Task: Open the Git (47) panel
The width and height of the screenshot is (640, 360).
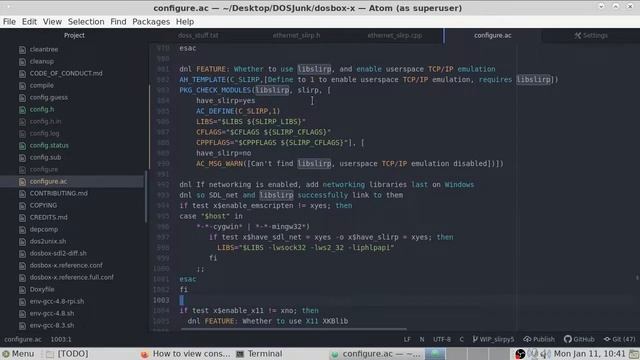Action: click(x=620, y=339)
